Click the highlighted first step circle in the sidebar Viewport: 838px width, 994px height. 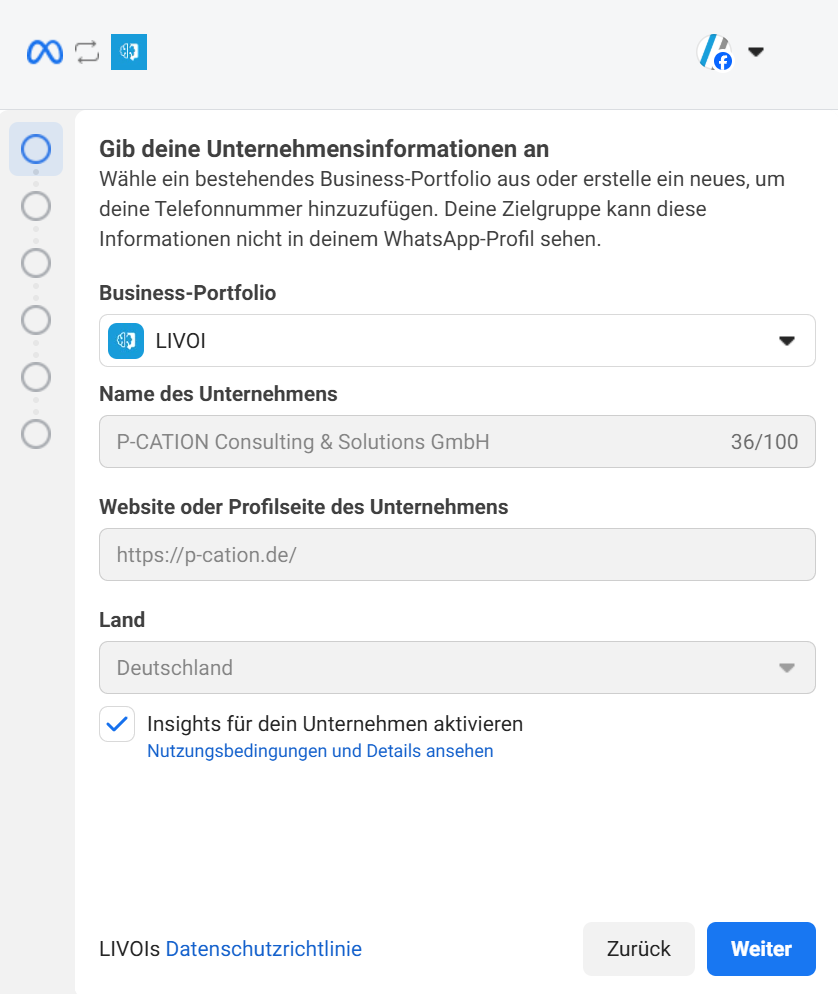pos(35,149)
